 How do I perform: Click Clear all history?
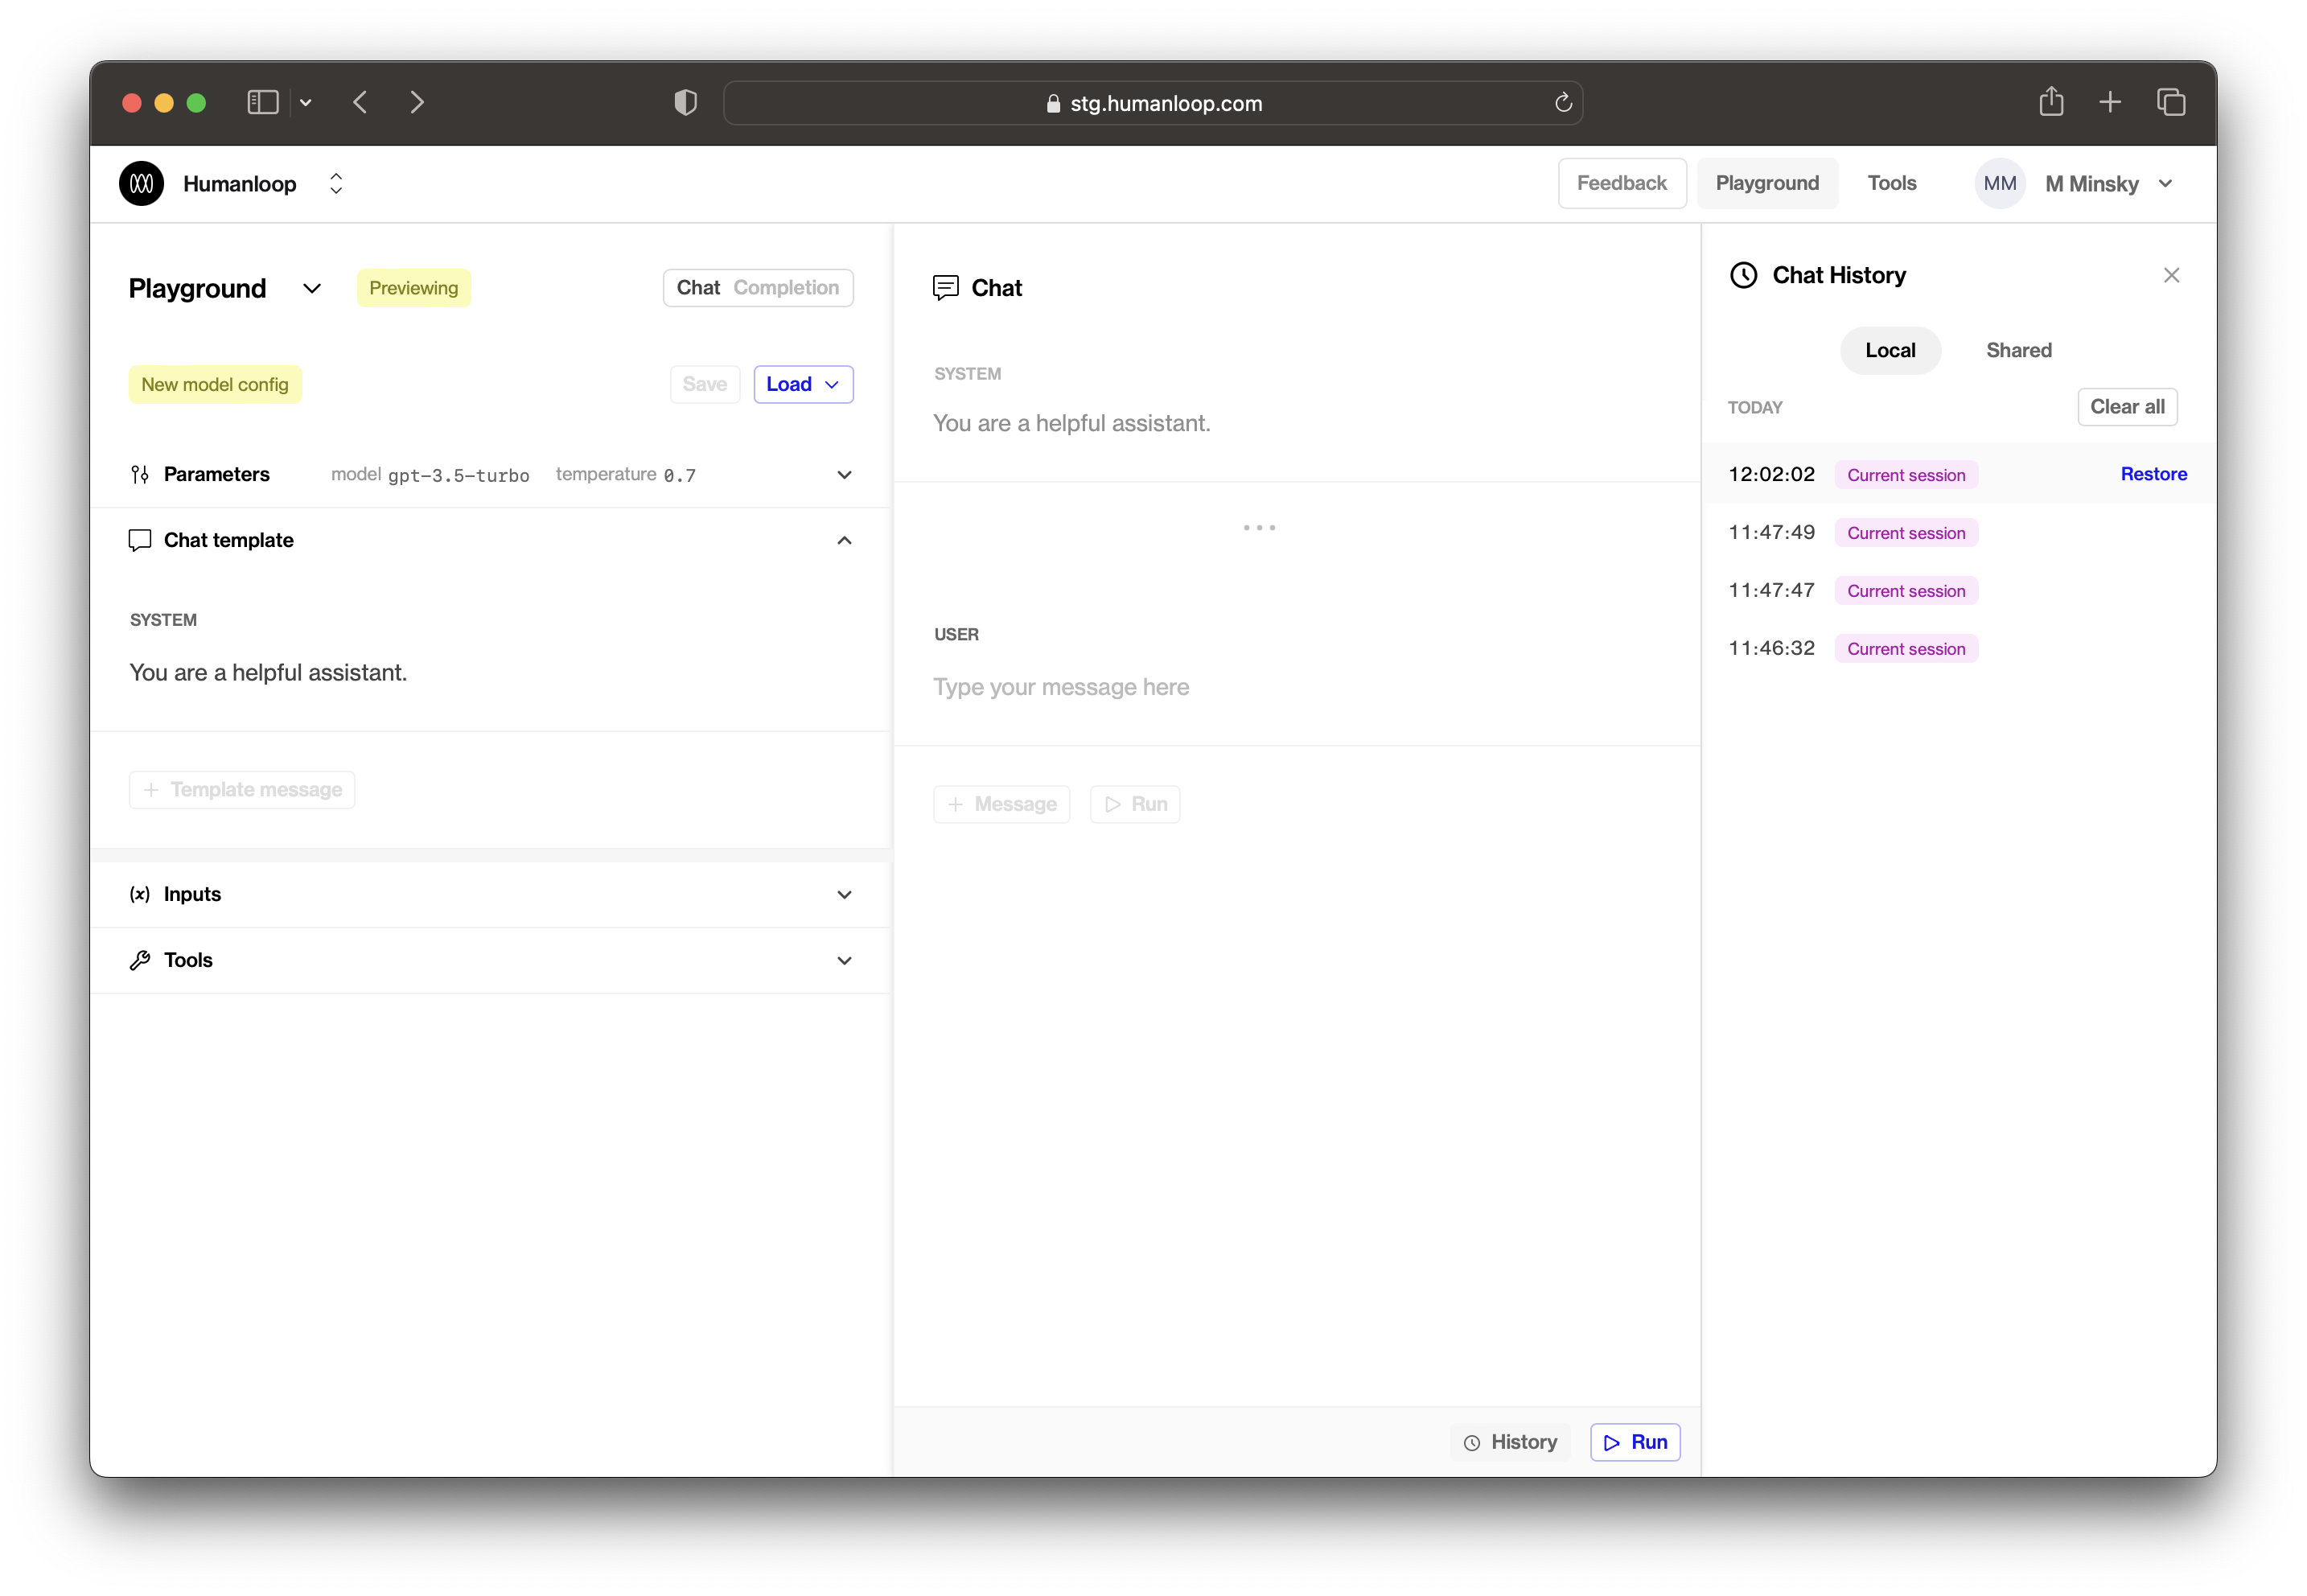pyautogui.click(x=2127, y=407)
